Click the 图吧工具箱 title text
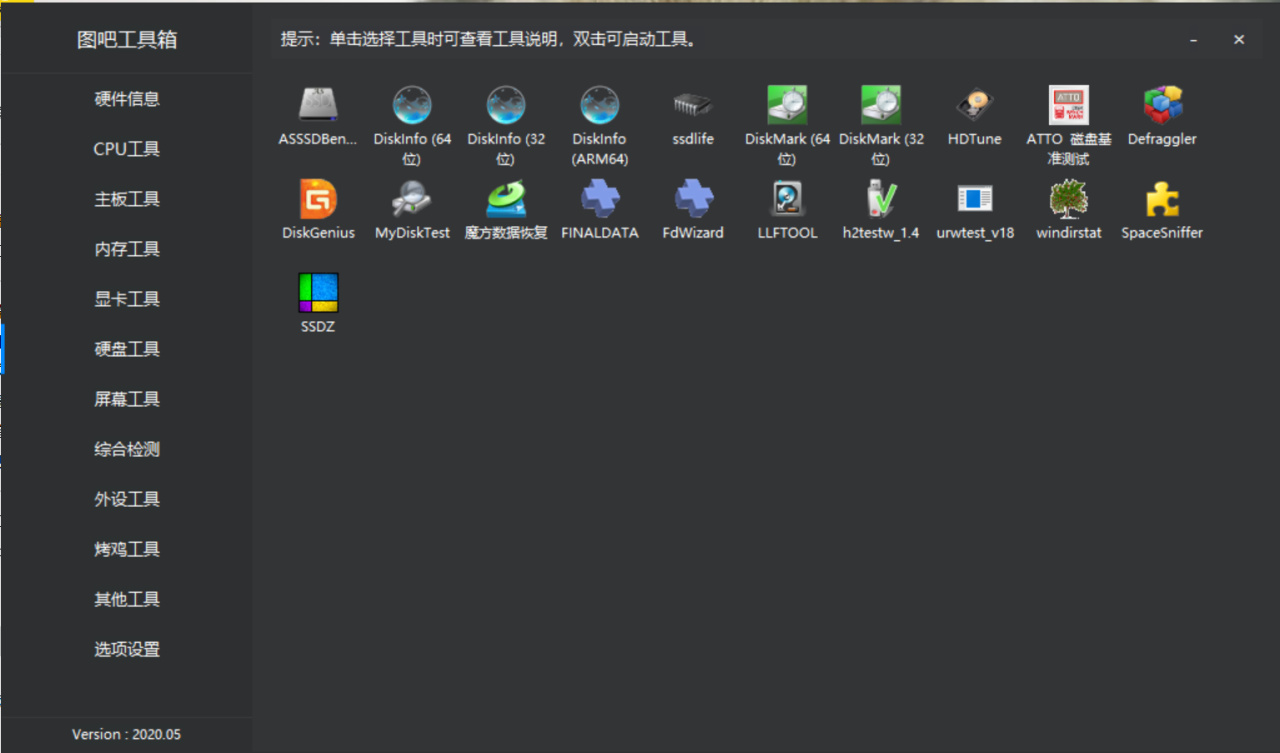This screenshot has width=1280, height=753. click(x=127, y=40)
